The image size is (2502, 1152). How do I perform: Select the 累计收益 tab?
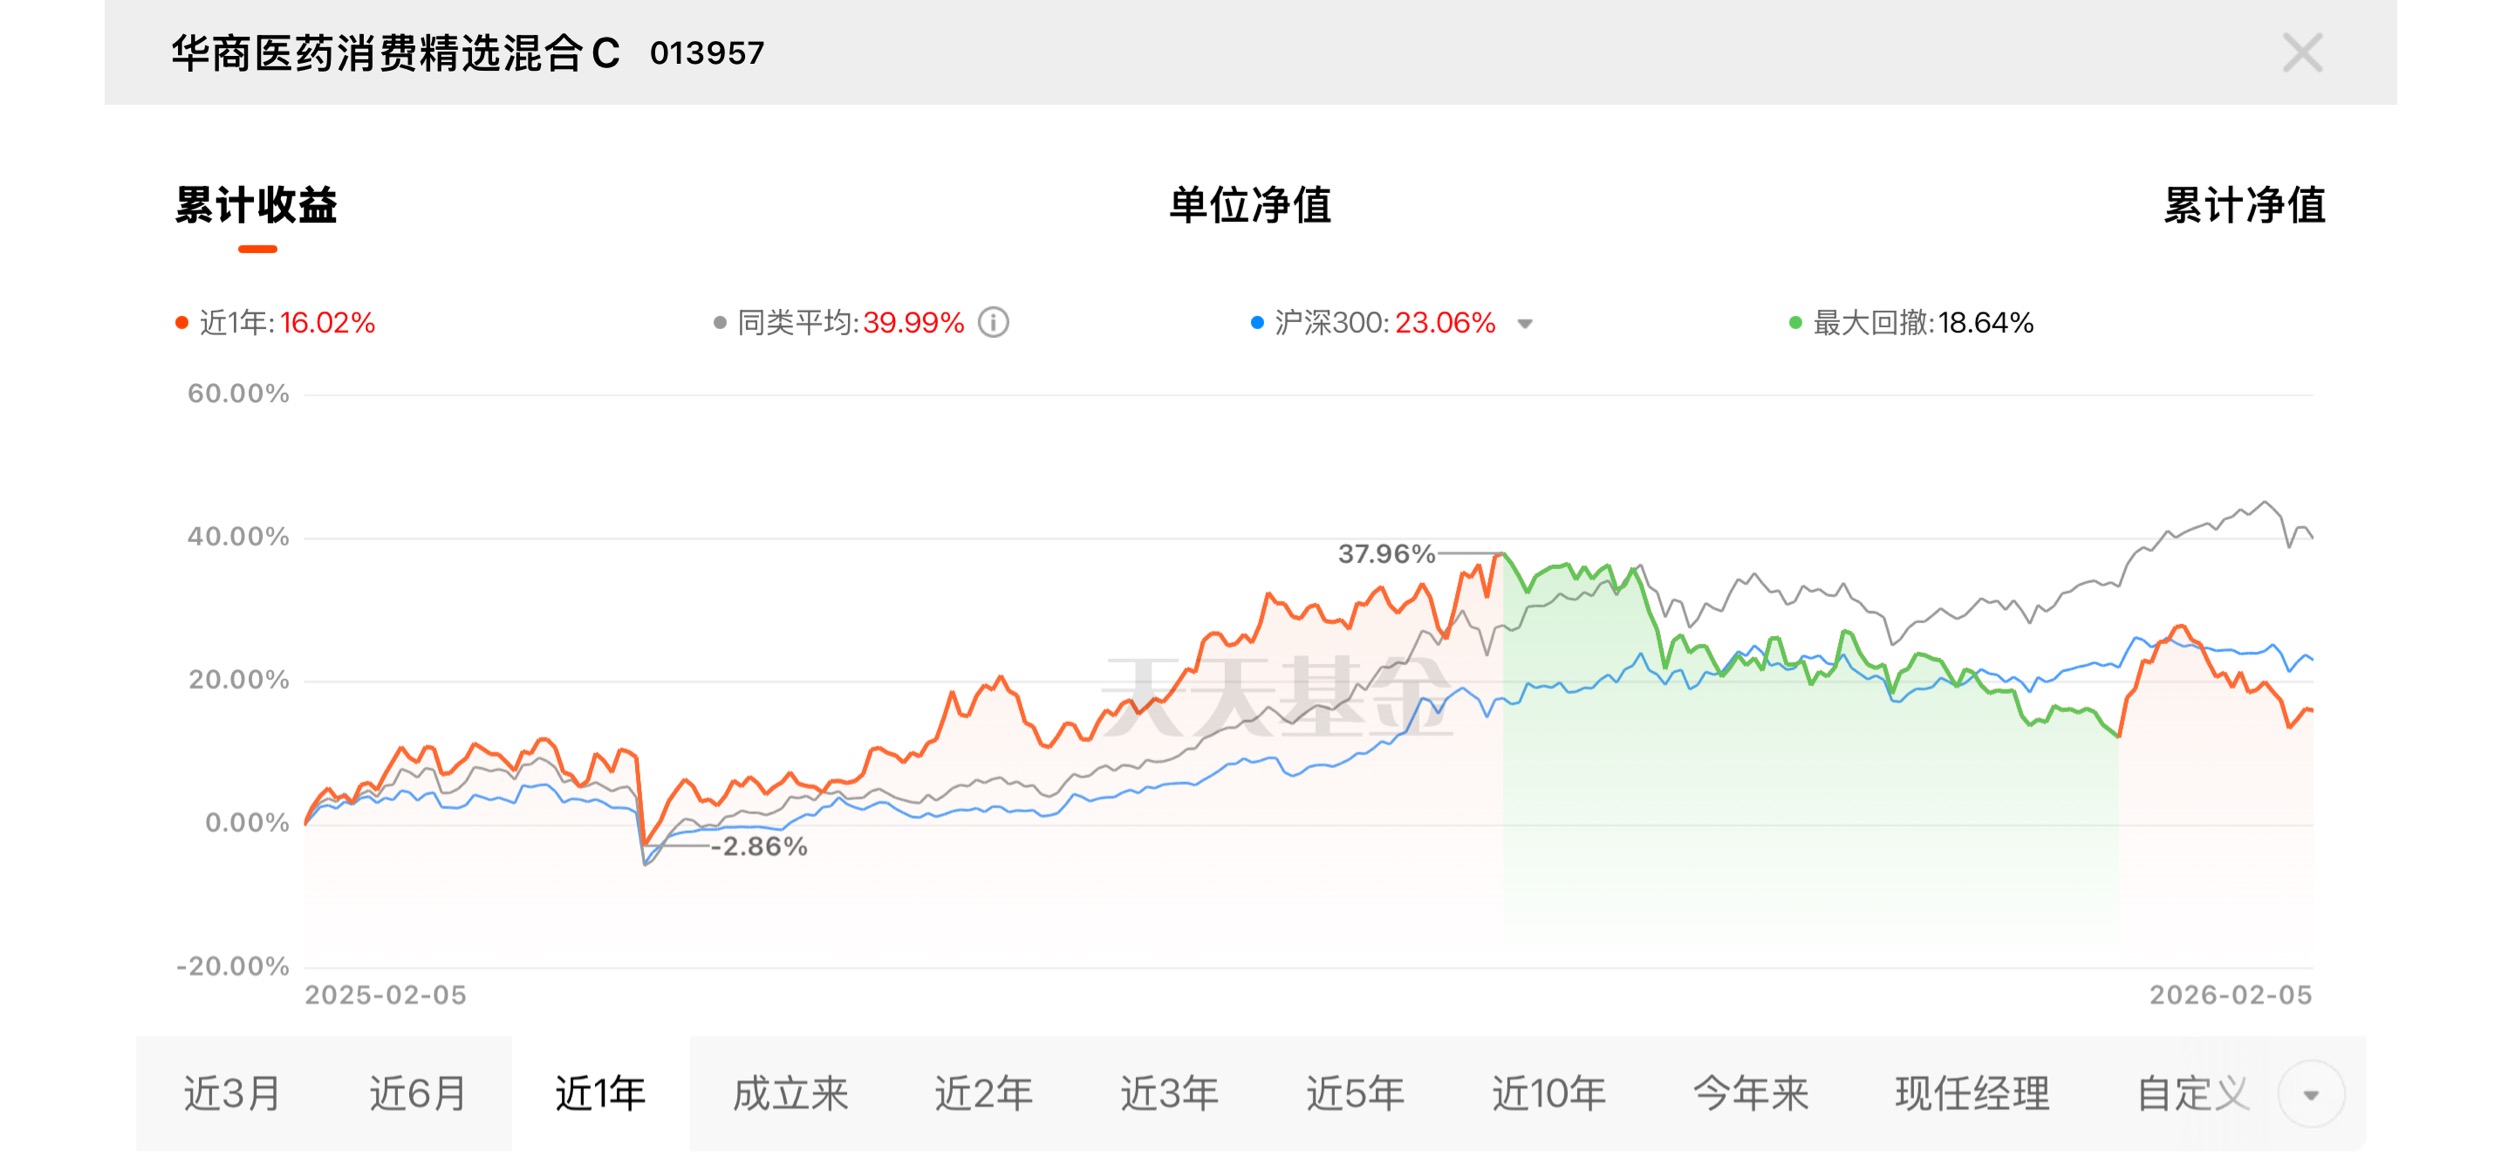[257, 206]
